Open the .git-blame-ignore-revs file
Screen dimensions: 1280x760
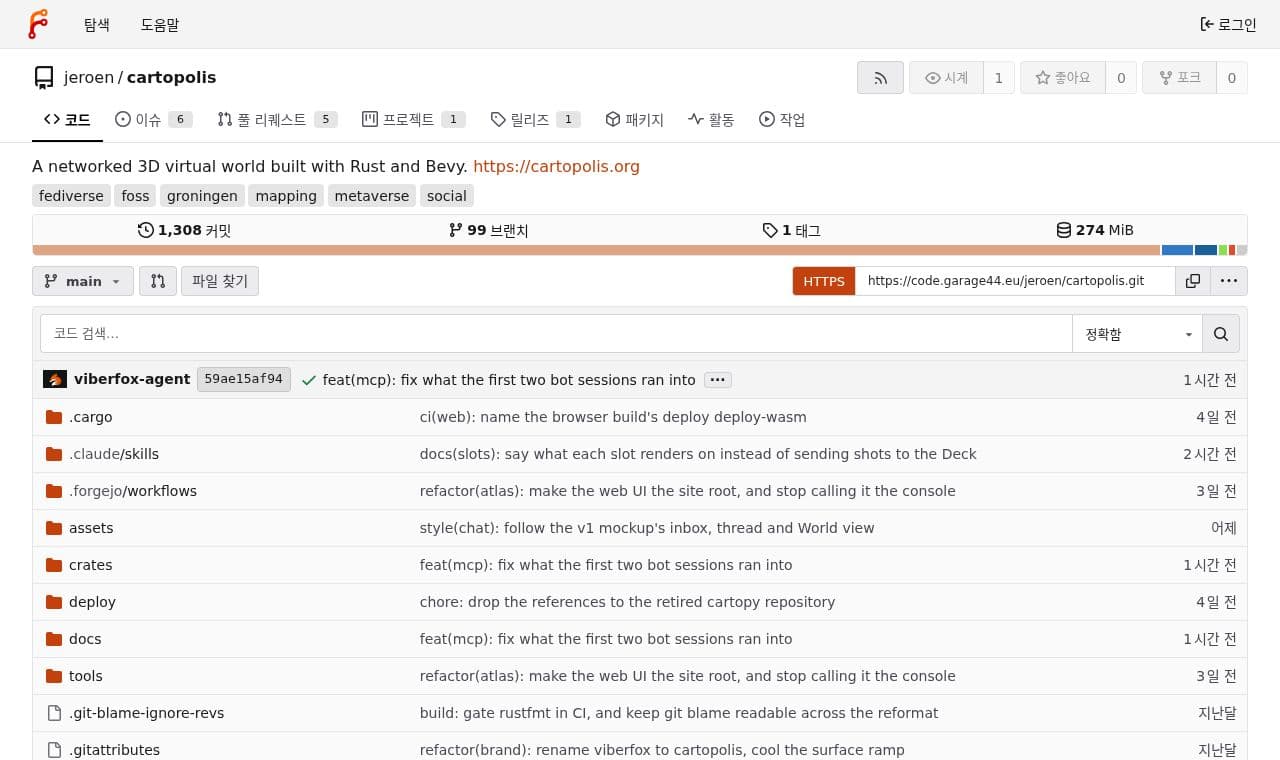146,713
